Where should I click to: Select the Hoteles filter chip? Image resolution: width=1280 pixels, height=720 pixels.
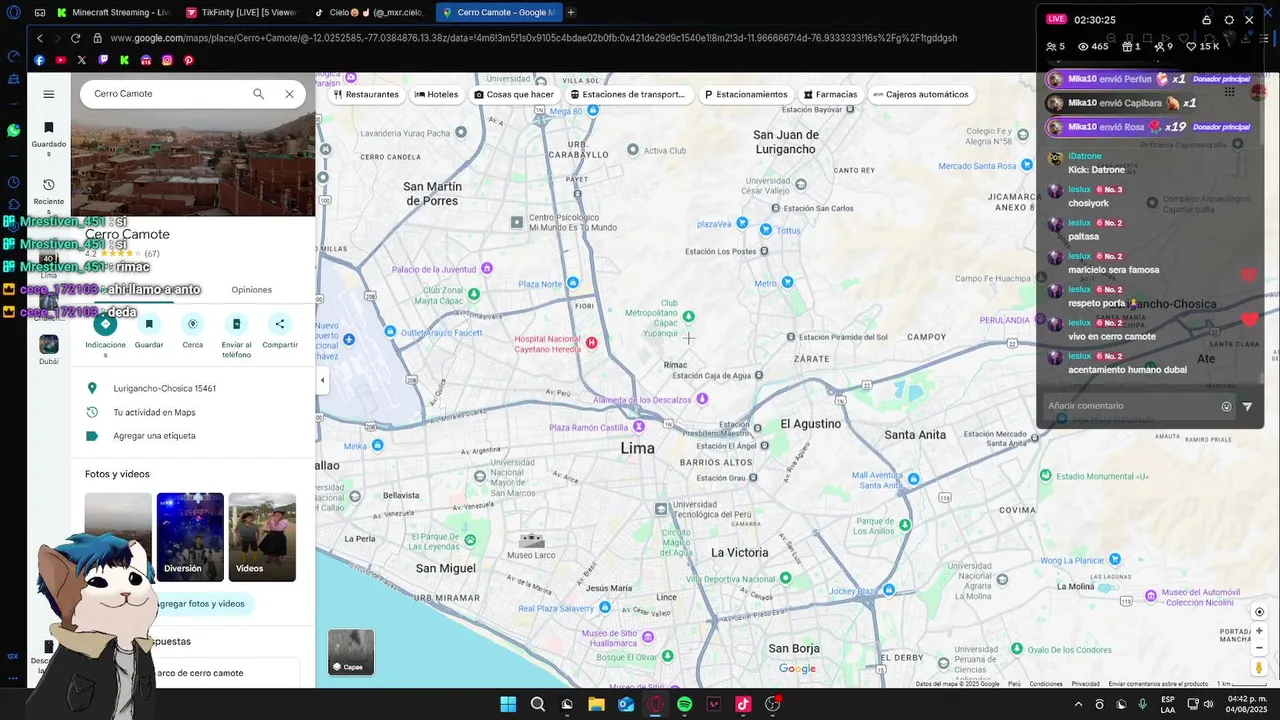point(436,94)
